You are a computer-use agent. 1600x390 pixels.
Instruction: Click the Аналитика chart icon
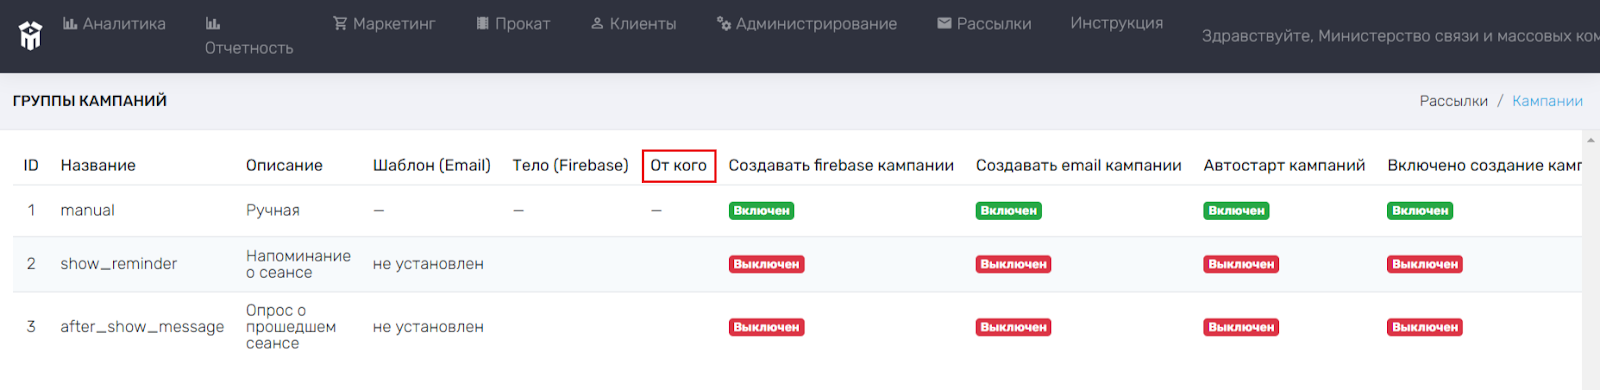pos(70,23)
